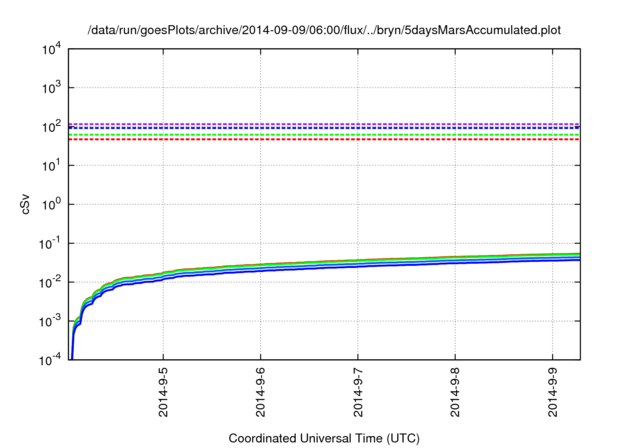Click the 2014-9-6 date tick label

[260, 392]
